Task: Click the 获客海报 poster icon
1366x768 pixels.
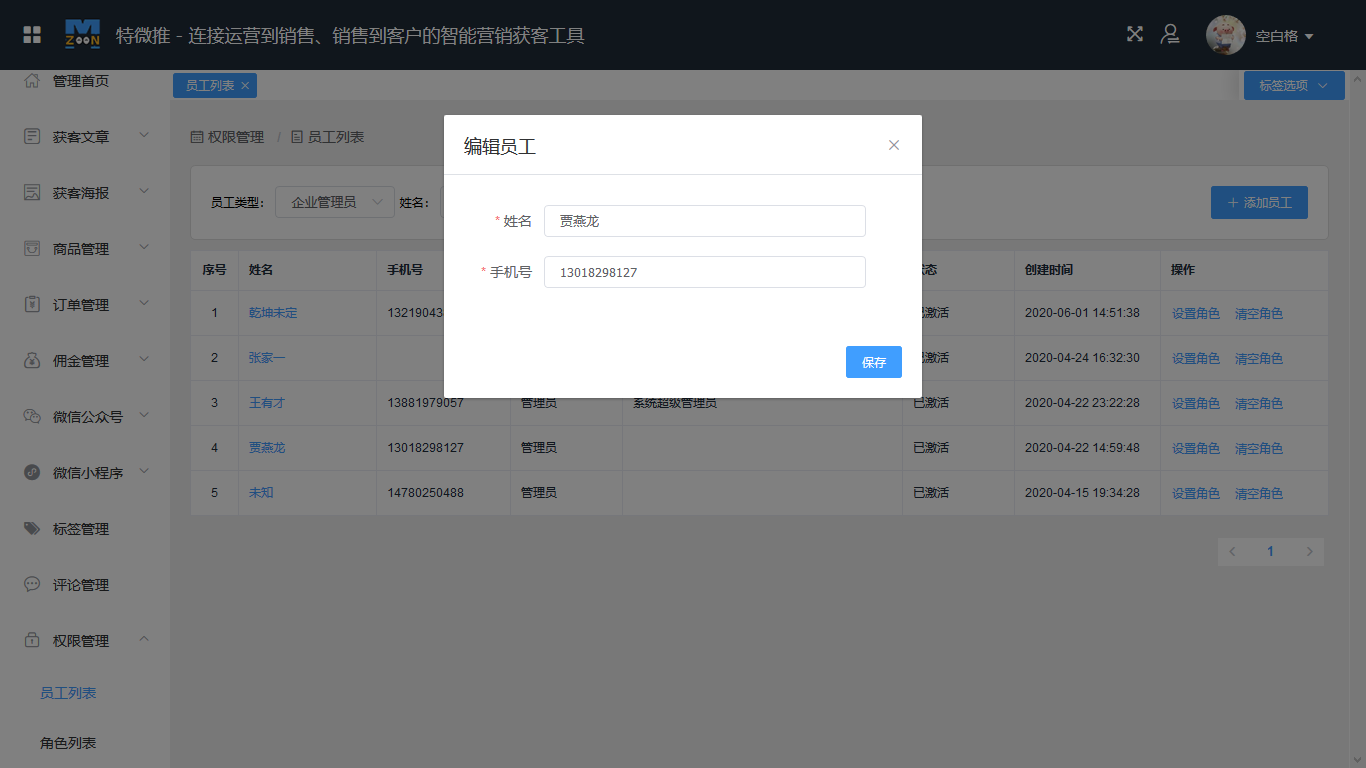Action: (32, 192)
